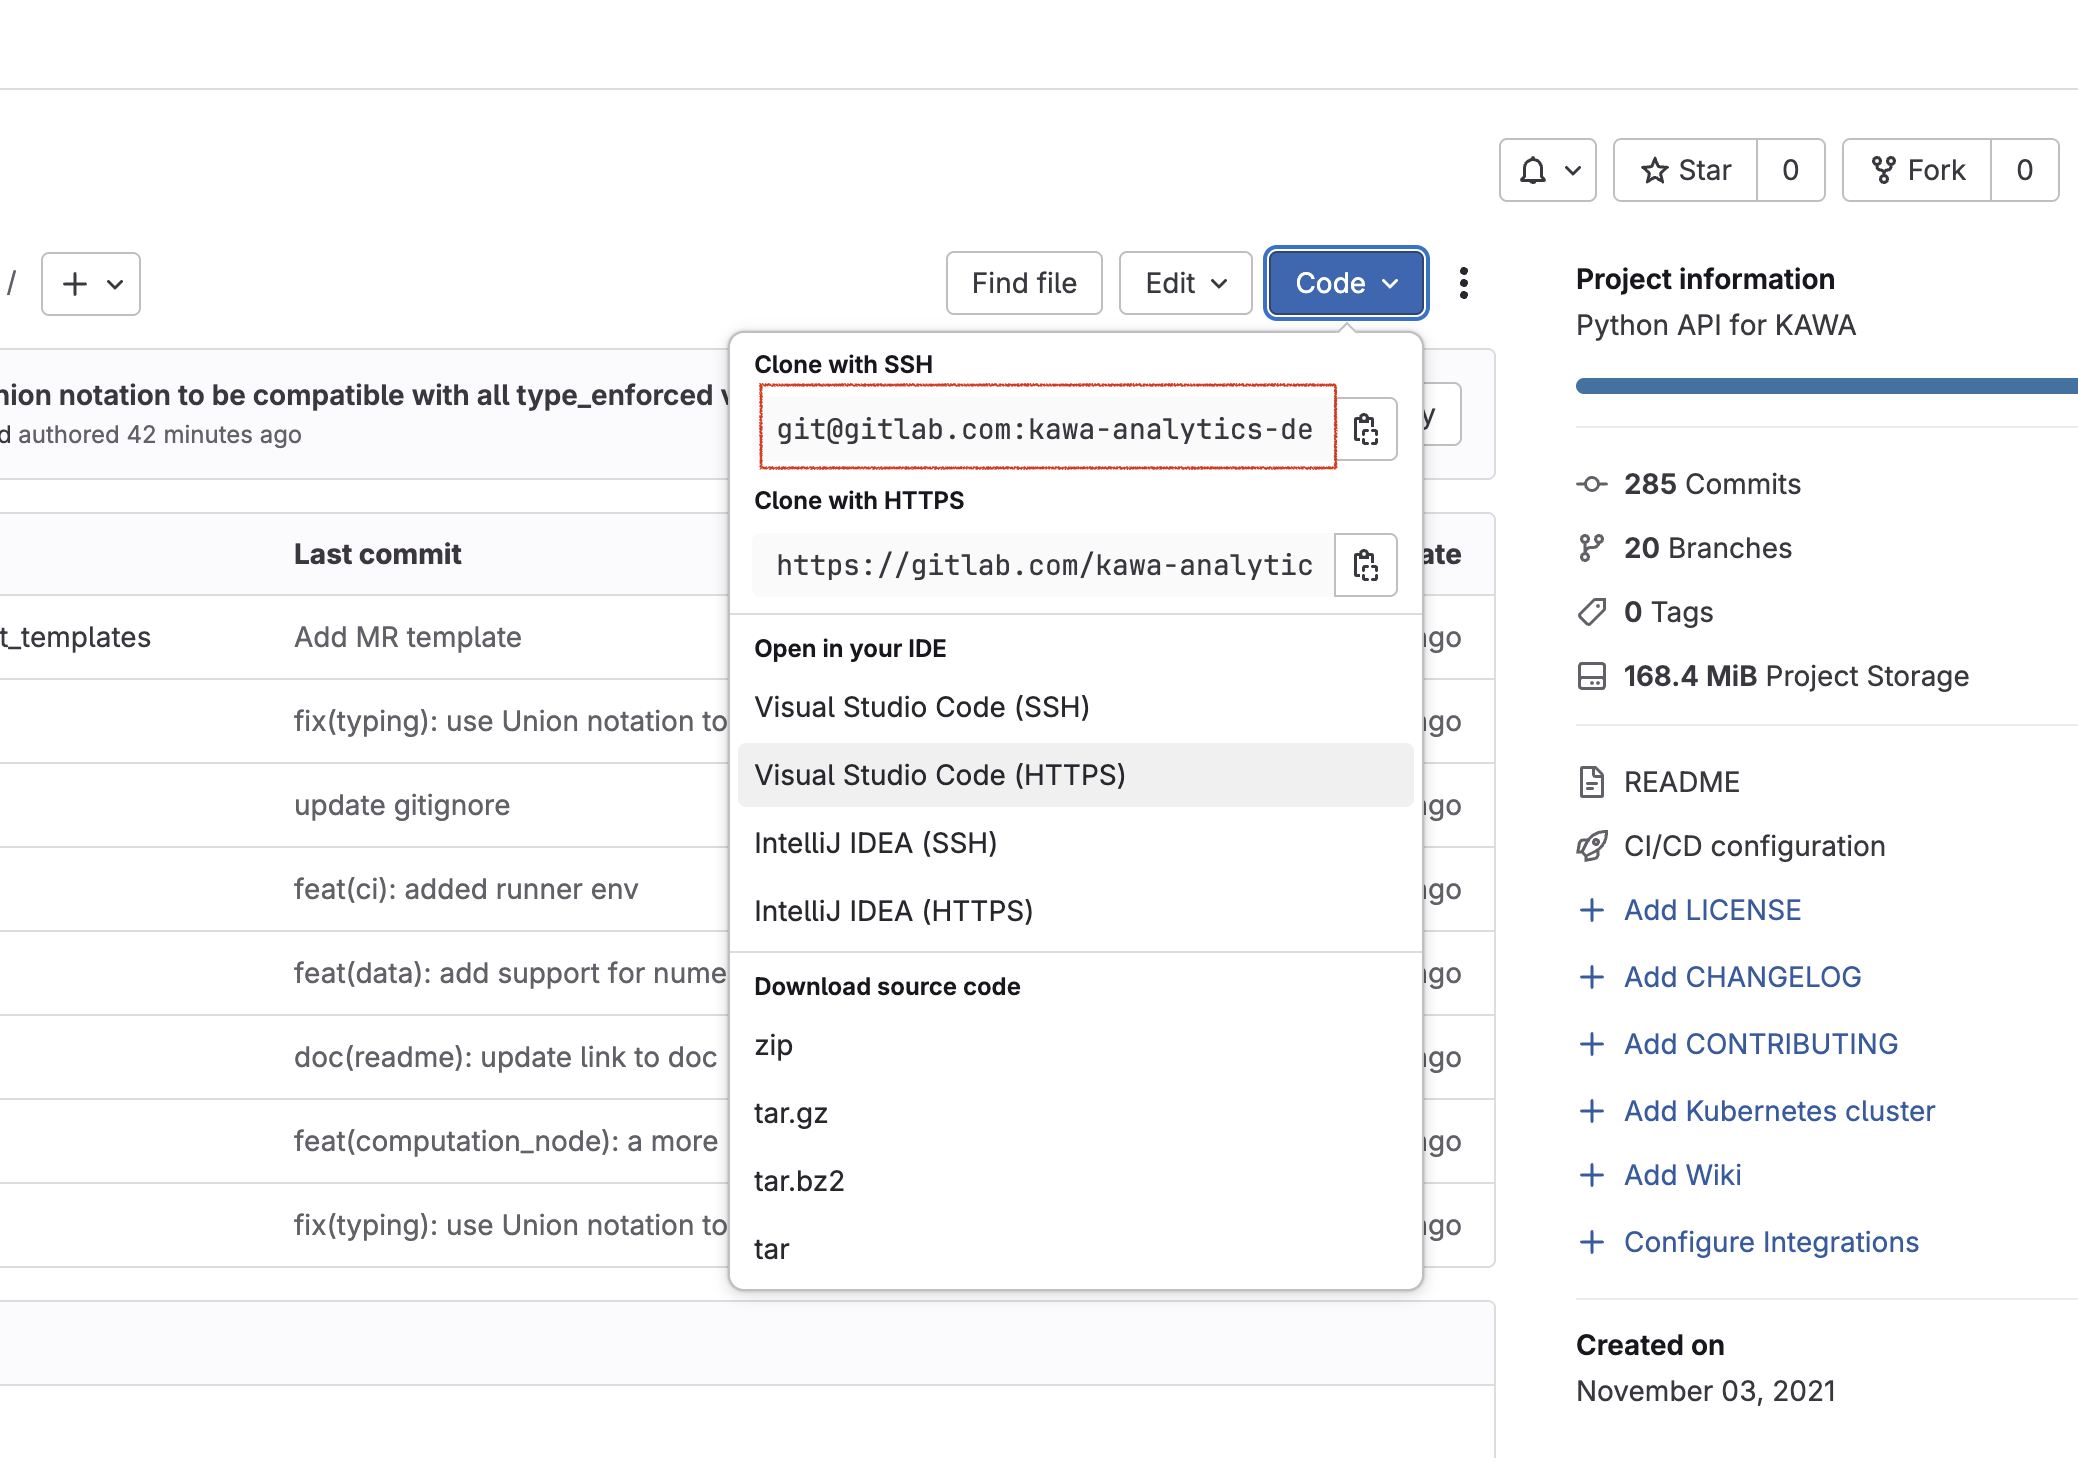
Task: Star this project
Action: tap(1686, 170)
